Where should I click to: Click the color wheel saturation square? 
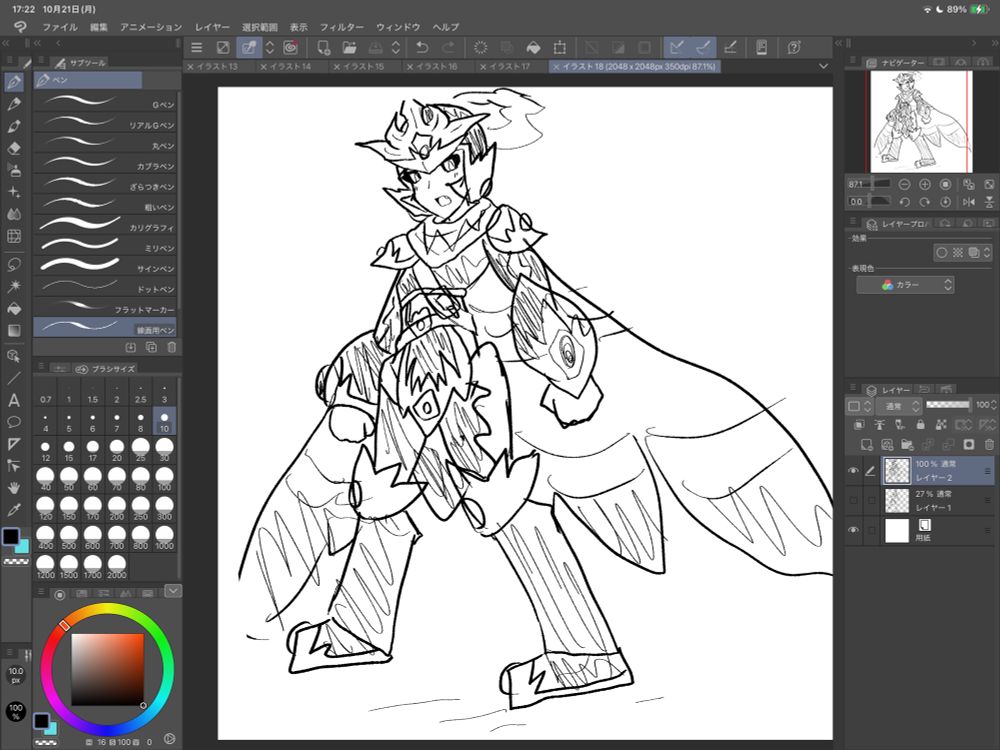pyautogui.click(x=107, y=668)
